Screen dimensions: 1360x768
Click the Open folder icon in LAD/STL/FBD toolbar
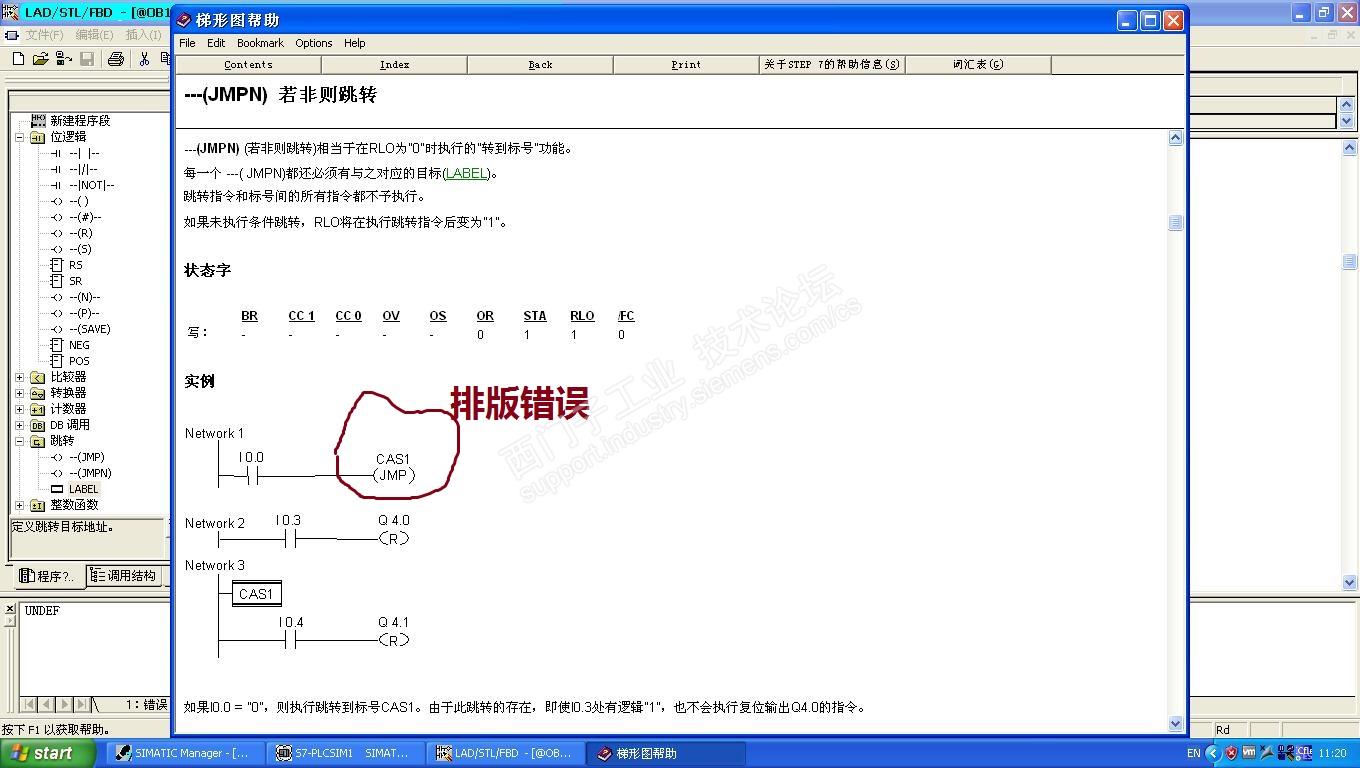click(x=40, y=59)
